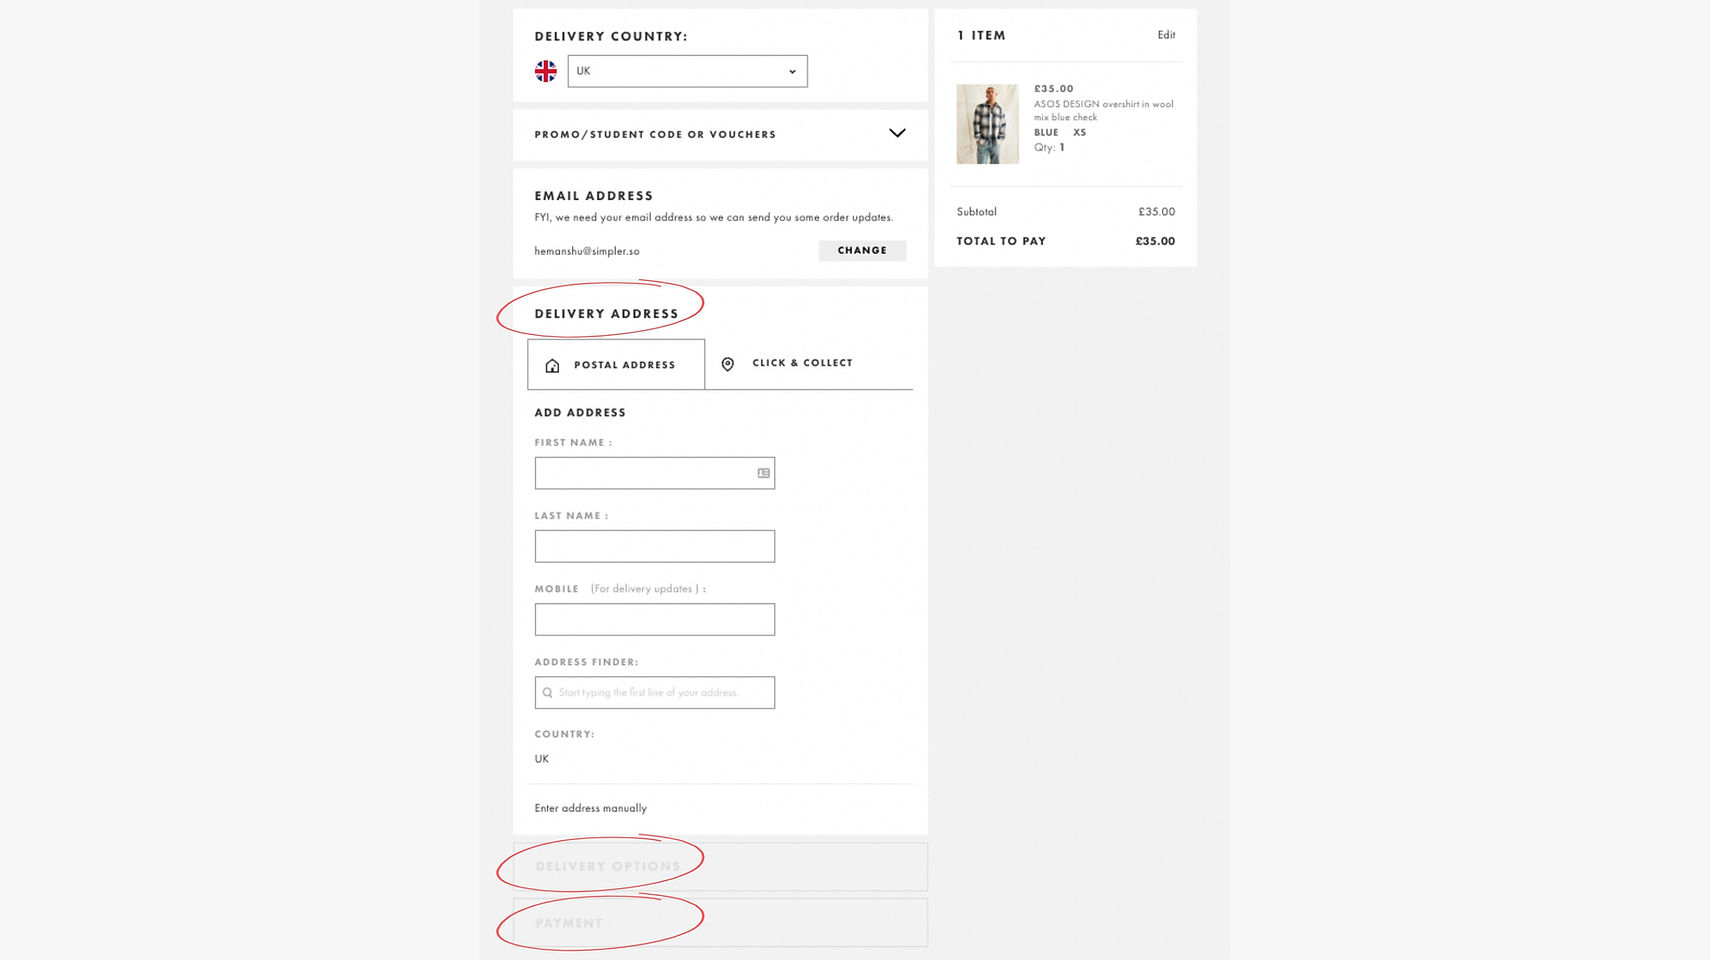Click Edit next to 1 Item
Viewport: 1710px width, 960px height.
click(x=1166, y=34)
